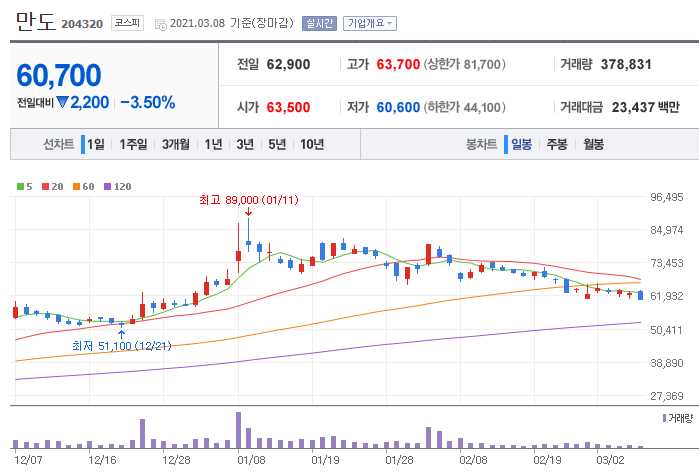This screenshot has height=473, width=699.
Task: Select the 3개월 line chart tab
Action: [x=175, y=144]
